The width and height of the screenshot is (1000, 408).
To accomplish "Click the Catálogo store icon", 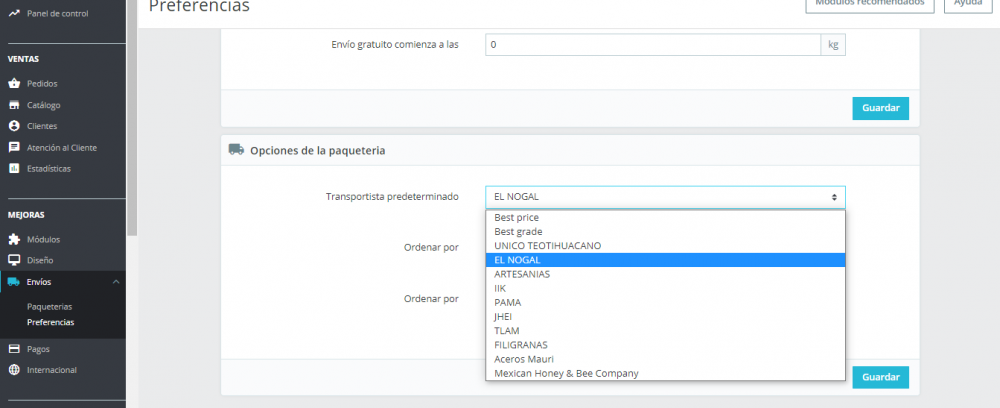I will click(x=14, y=105).
